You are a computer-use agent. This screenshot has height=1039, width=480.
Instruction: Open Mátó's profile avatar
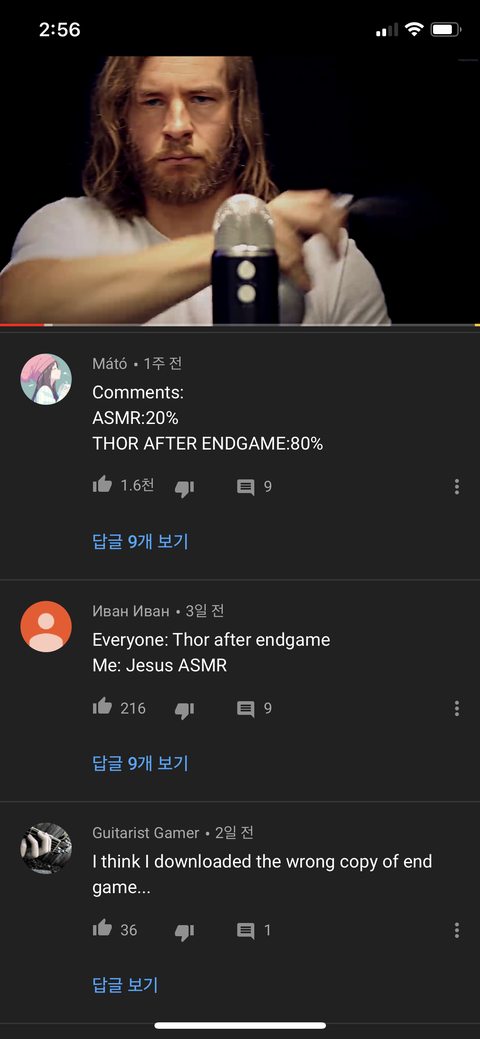pos(46,379)
